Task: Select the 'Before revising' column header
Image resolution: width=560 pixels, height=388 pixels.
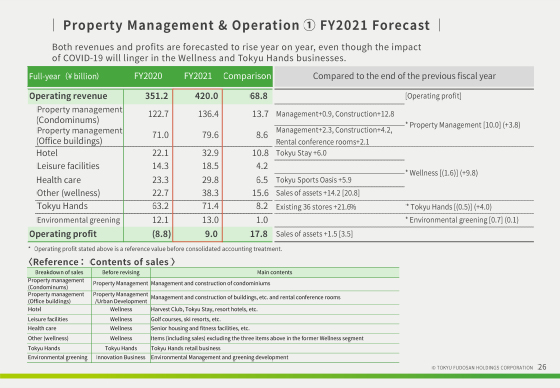Action: (121, 272)
